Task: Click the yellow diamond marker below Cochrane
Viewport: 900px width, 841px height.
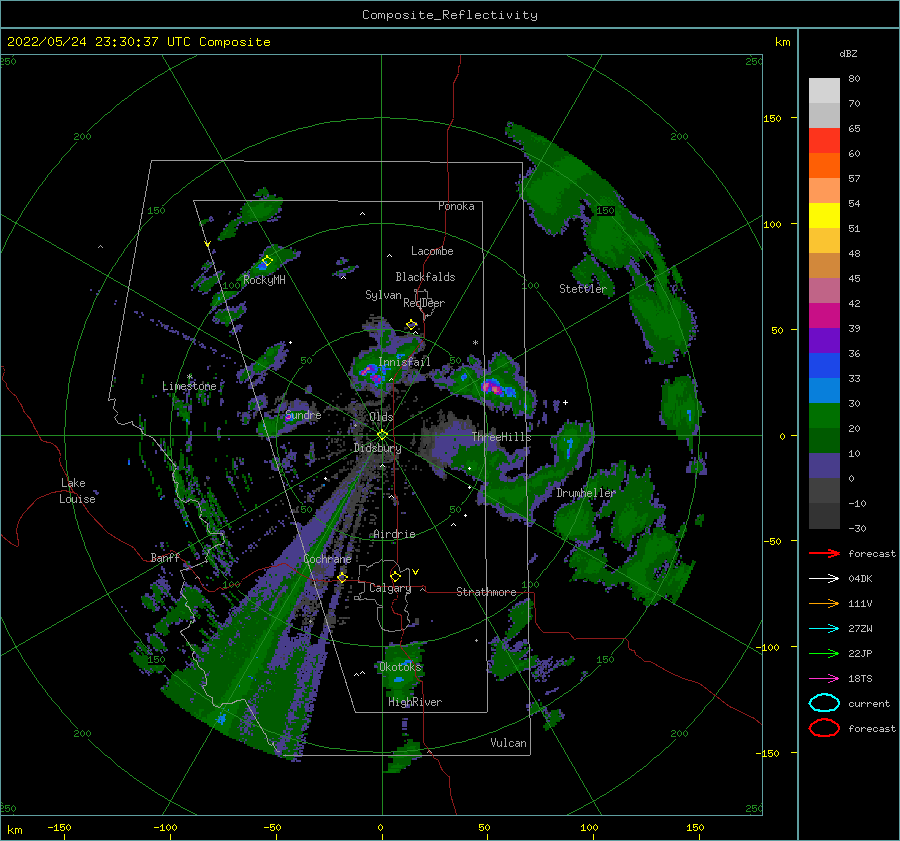Action: [342, 577]
